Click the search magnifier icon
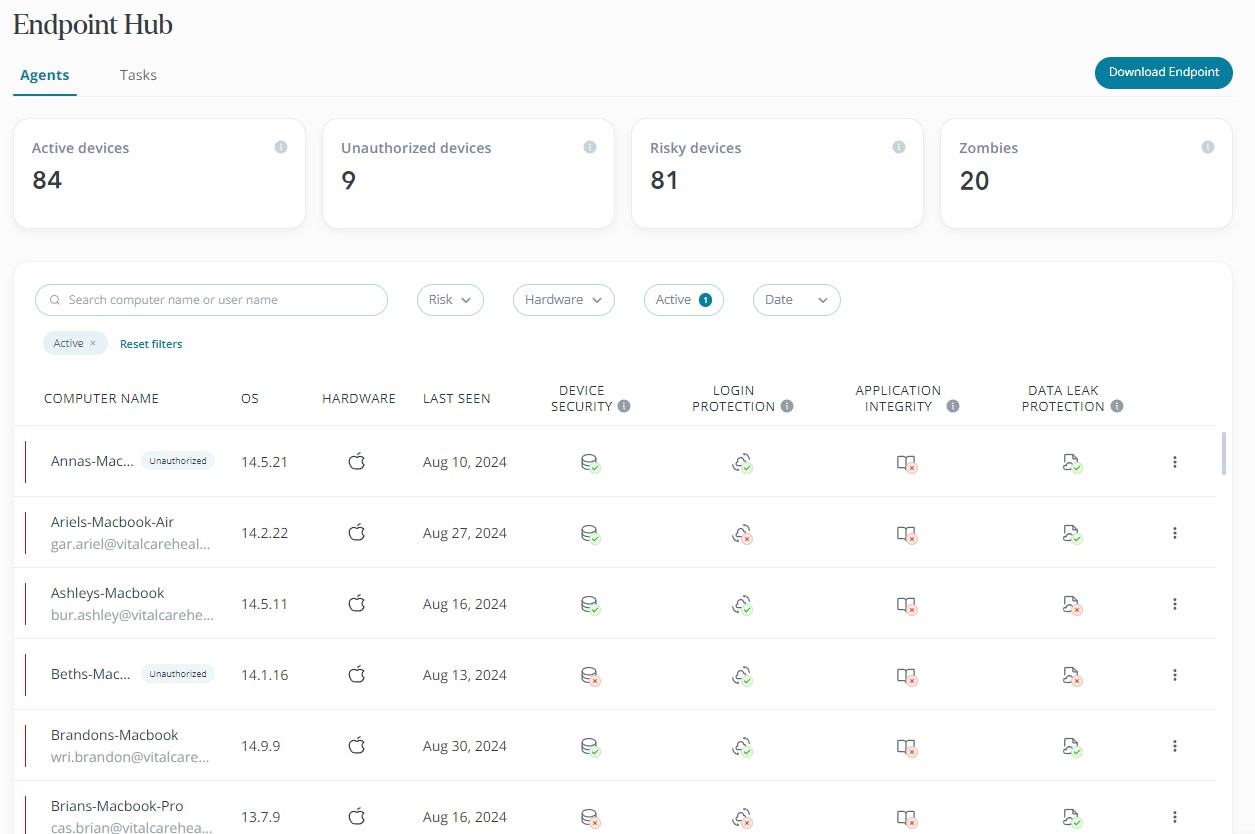The height and width of the screenshot is (834, 1255). click(55, 300)
